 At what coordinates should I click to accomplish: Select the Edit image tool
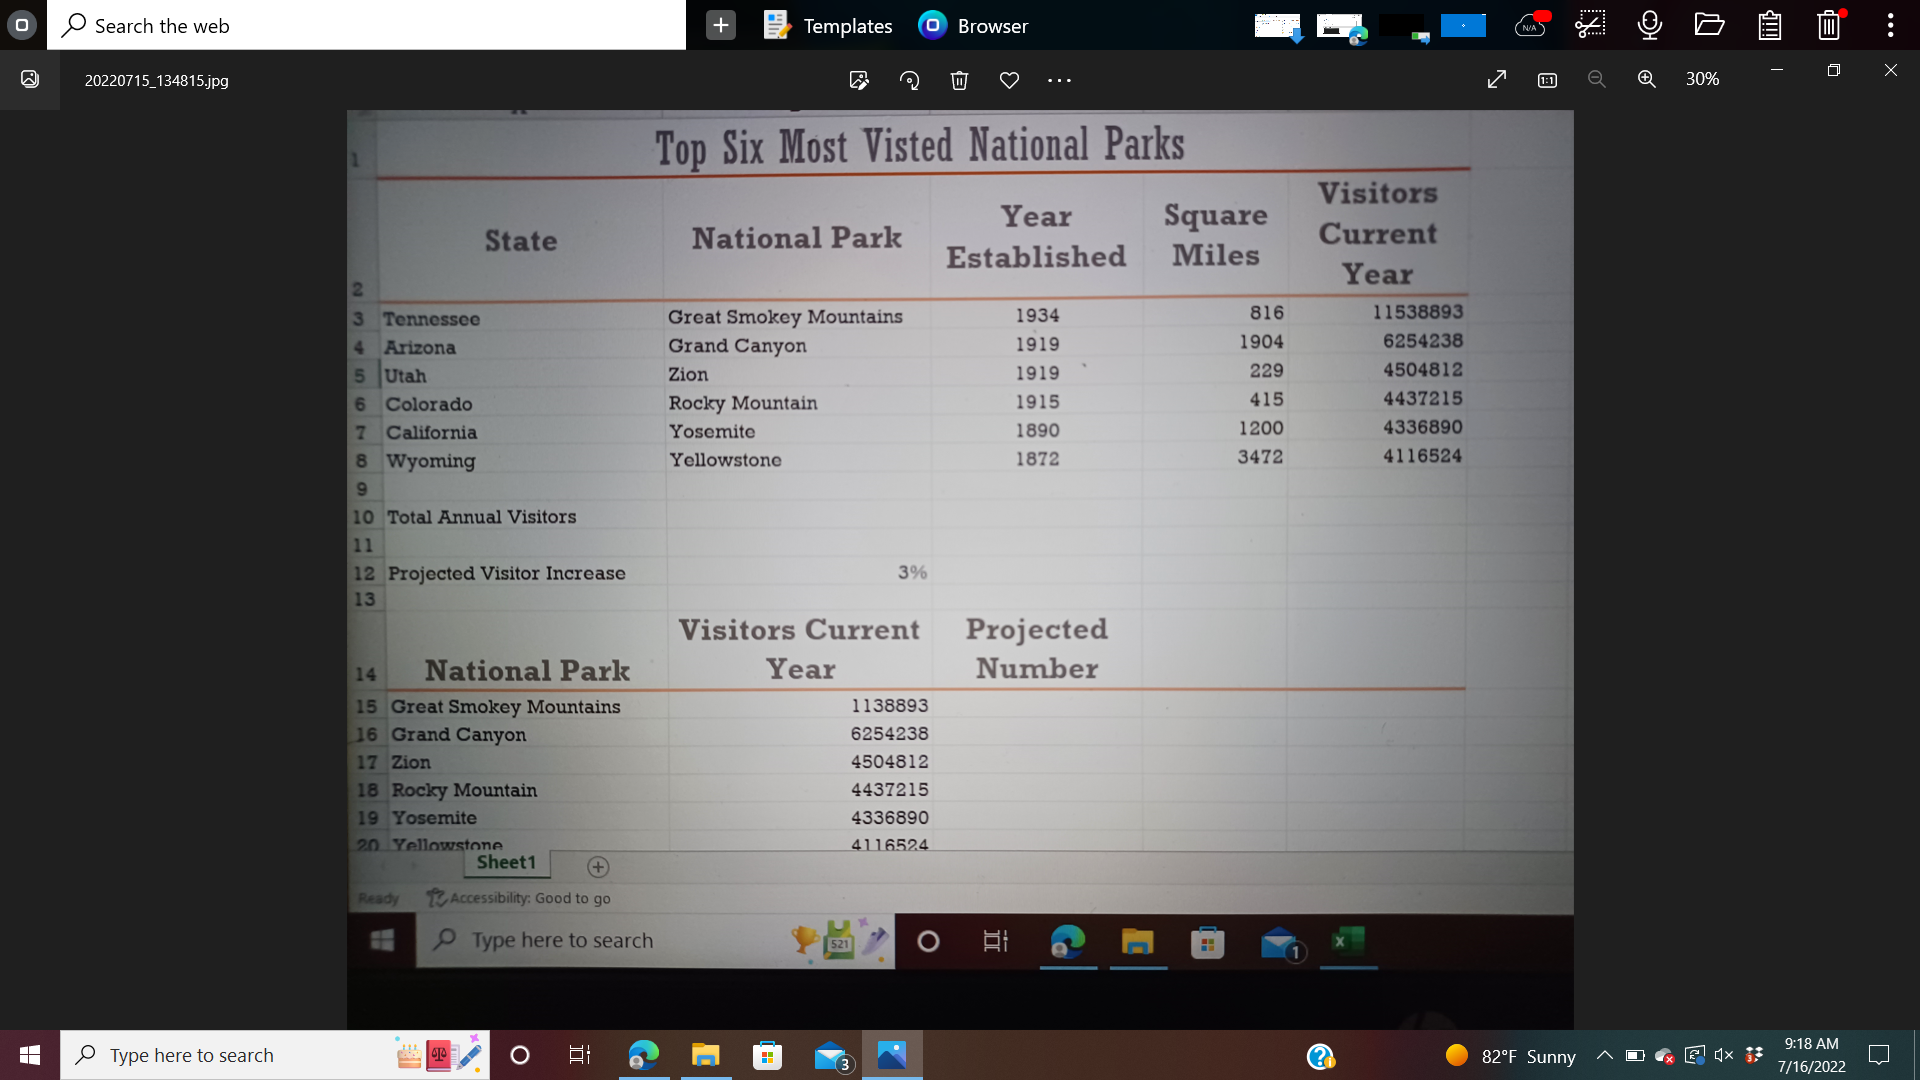coord(858,80)
